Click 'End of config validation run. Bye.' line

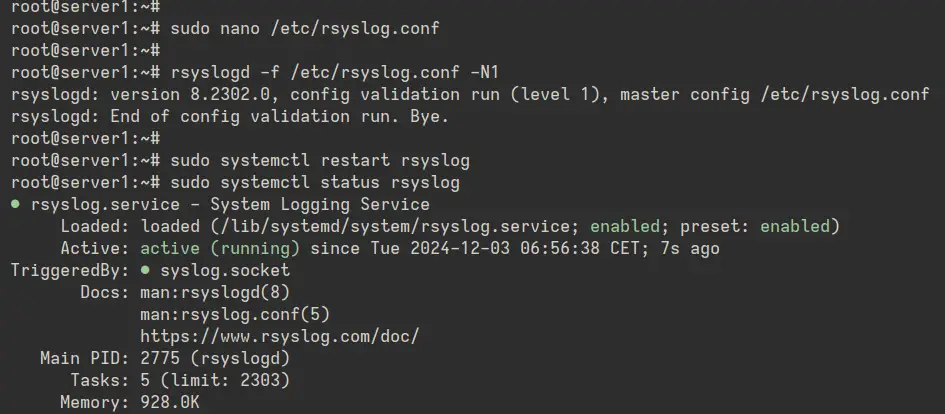pyautogui.click(x=280, y=116)
